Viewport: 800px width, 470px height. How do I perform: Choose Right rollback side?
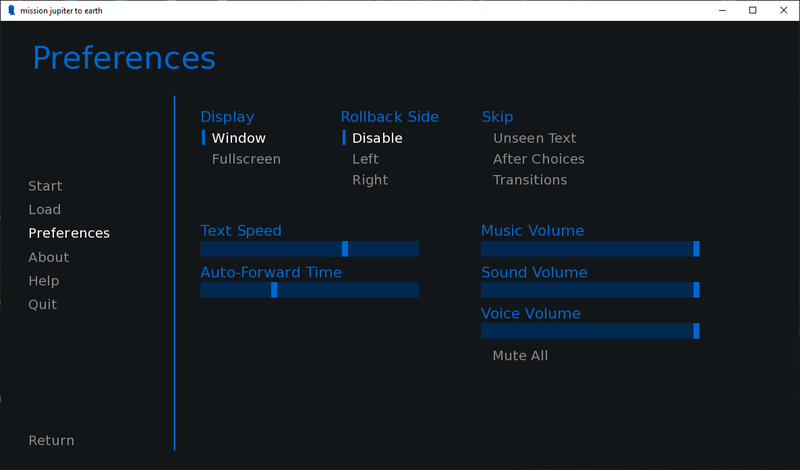pyautogui.click(x=370, y=180)
